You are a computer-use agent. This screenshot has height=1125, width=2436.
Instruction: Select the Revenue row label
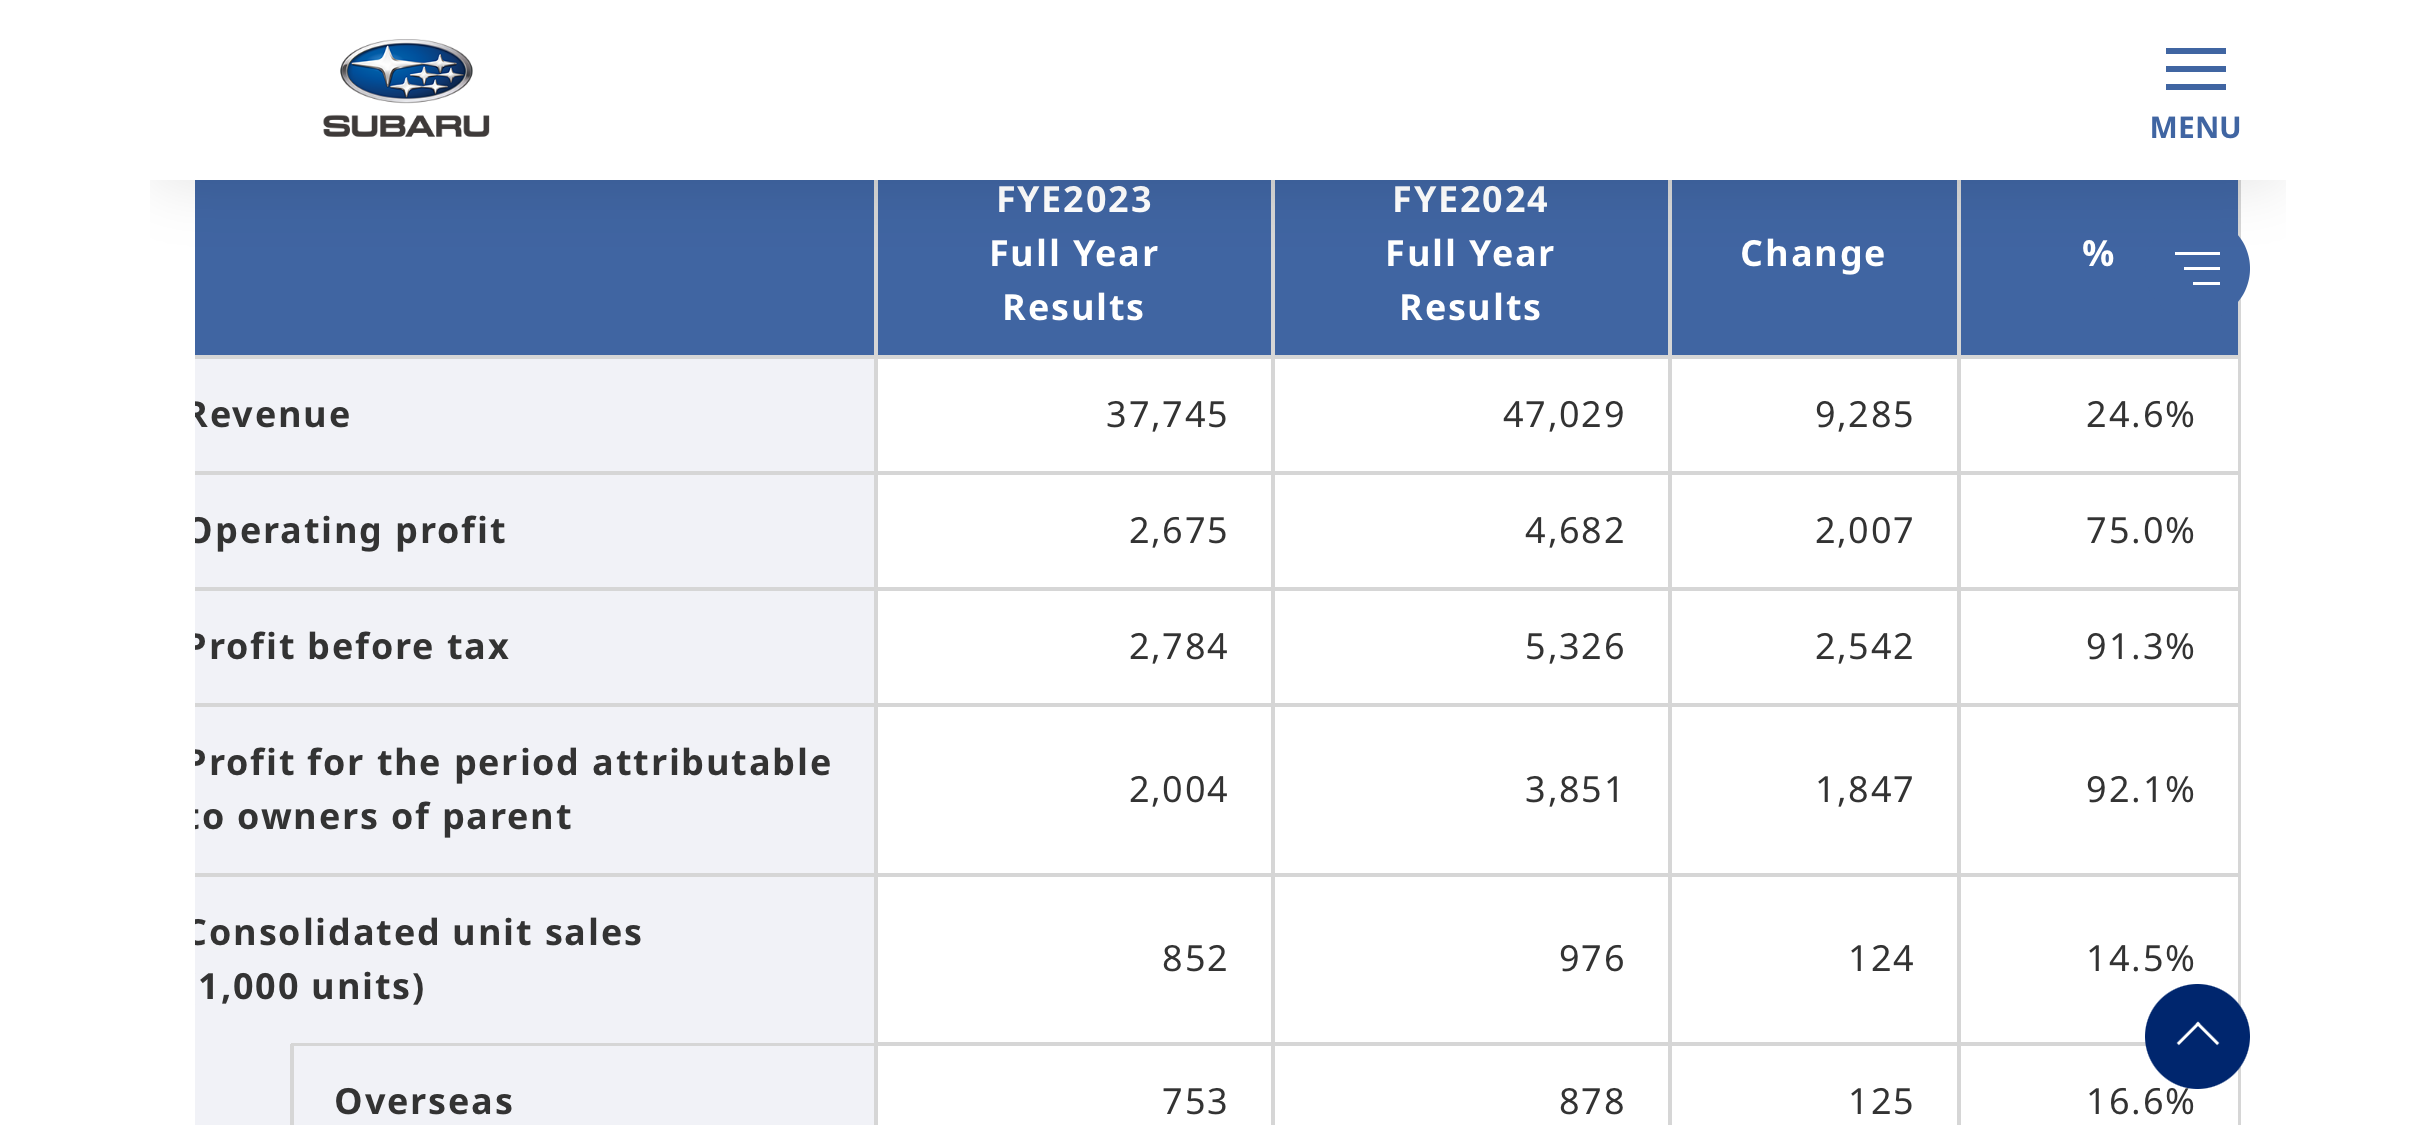coord(272,414)
